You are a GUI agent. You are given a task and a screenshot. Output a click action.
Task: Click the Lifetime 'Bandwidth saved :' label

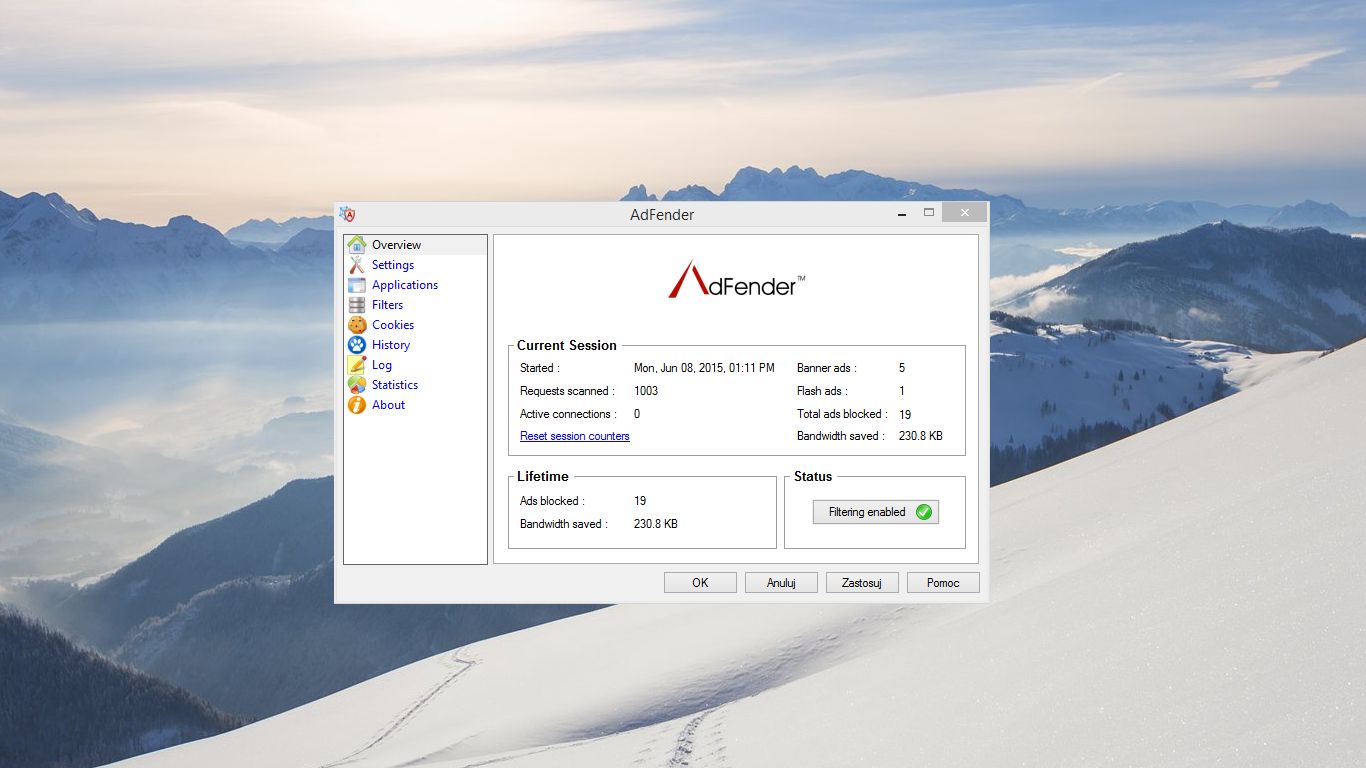pyautogui.click(x=564, y=524)
